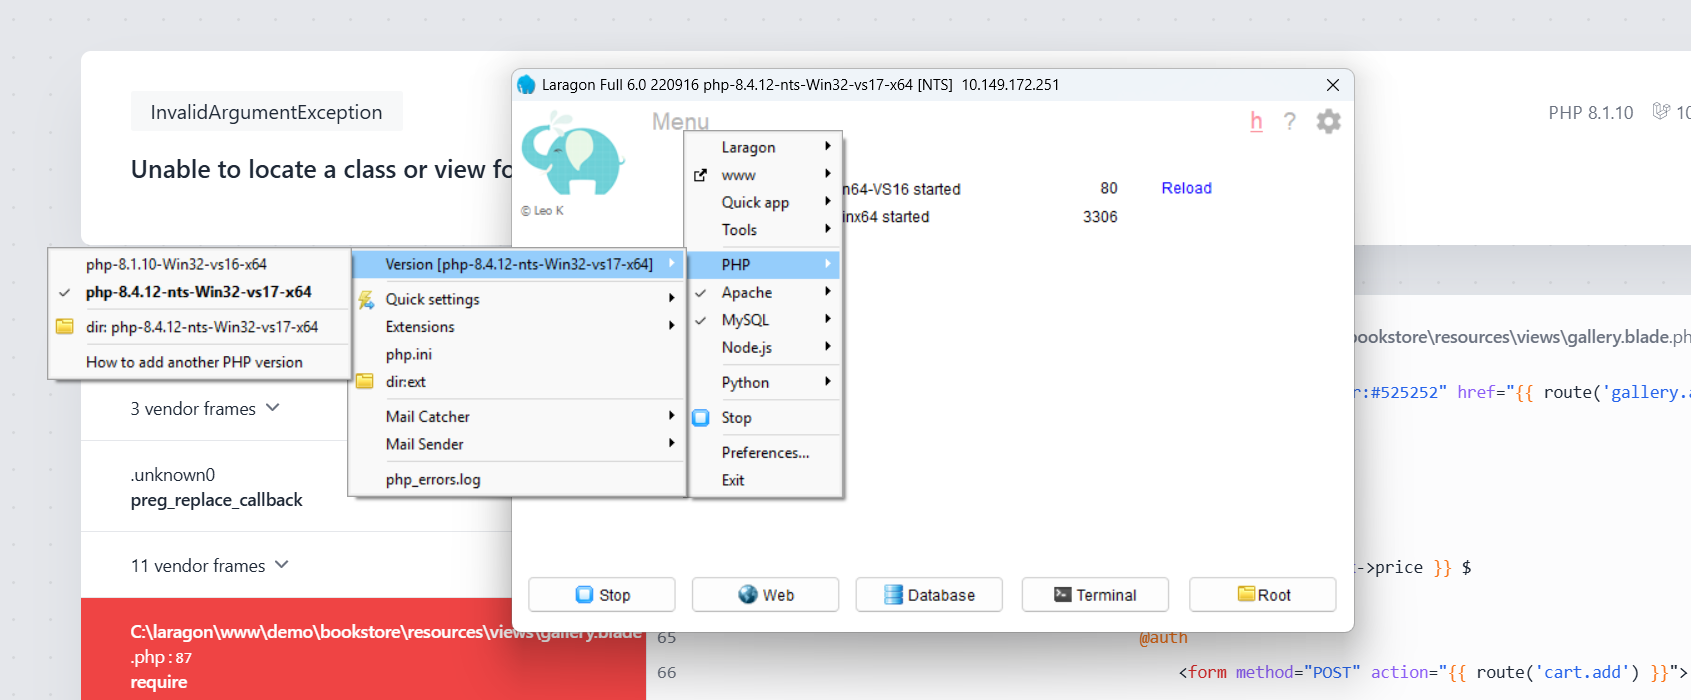Image resolution: width=1691 pixels, height=700 pixels.
Task: Close the Laragon window
Action: [1333, 85]
